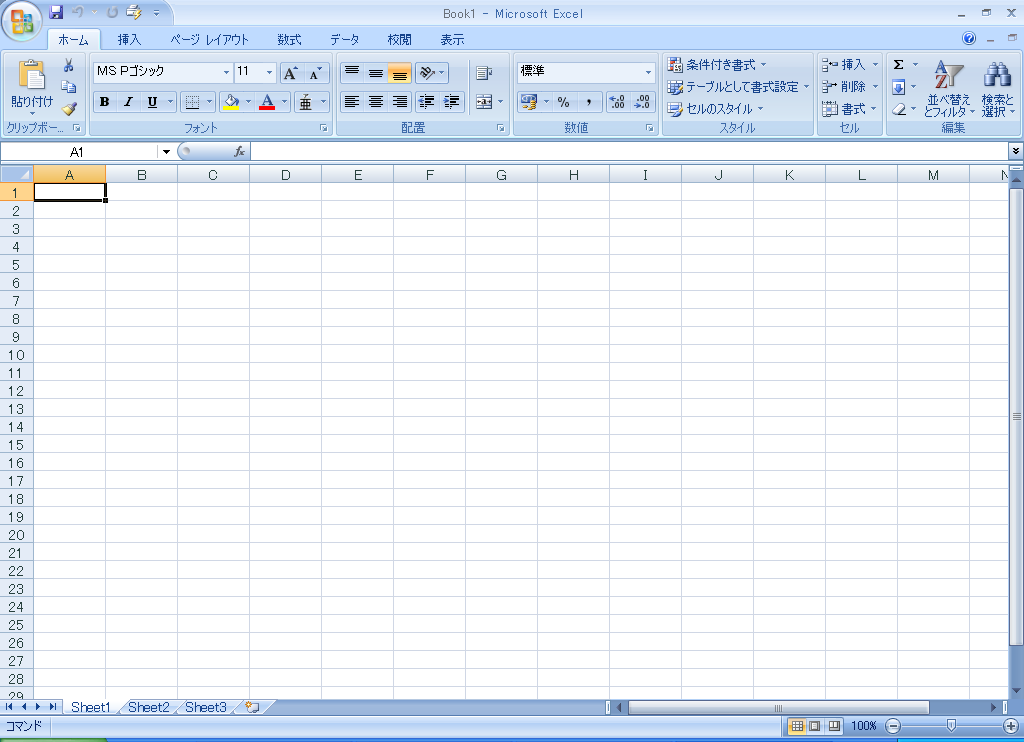
Task: Open Customize Quick Access Toolbar dropdown
Action: point(157,12)
